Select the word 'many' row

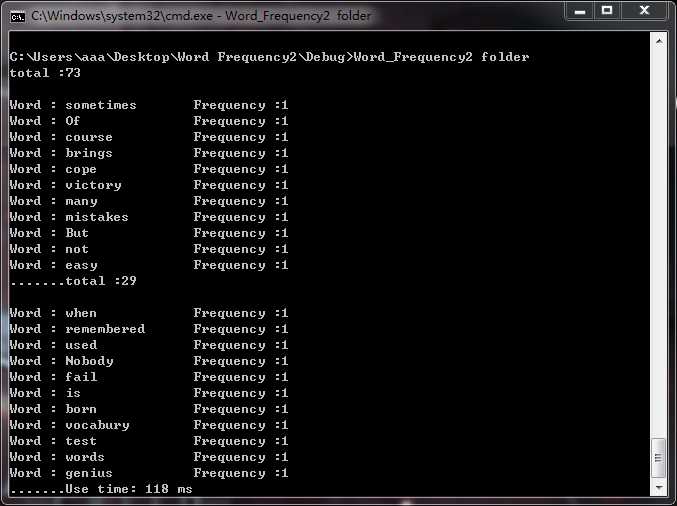pyautogui.click(x=149, y=201)
